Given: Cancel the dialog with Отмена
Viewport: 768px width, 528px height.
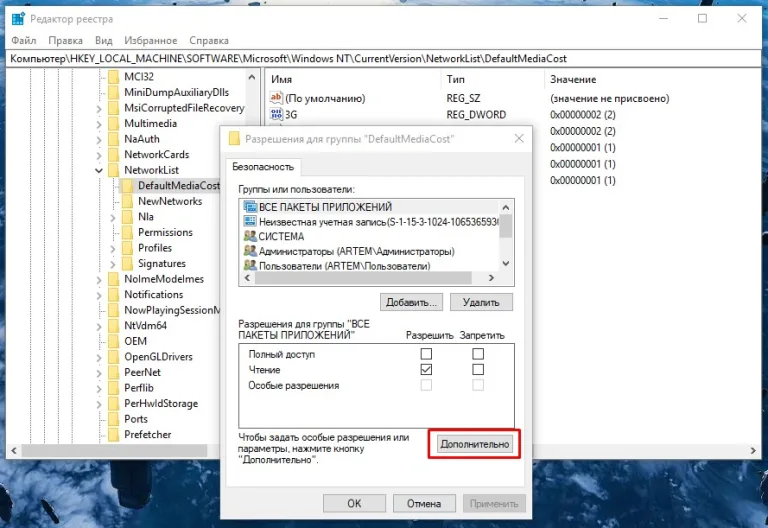Looking at the screenshot, I should pyautogui.click(x=424, y=504).
